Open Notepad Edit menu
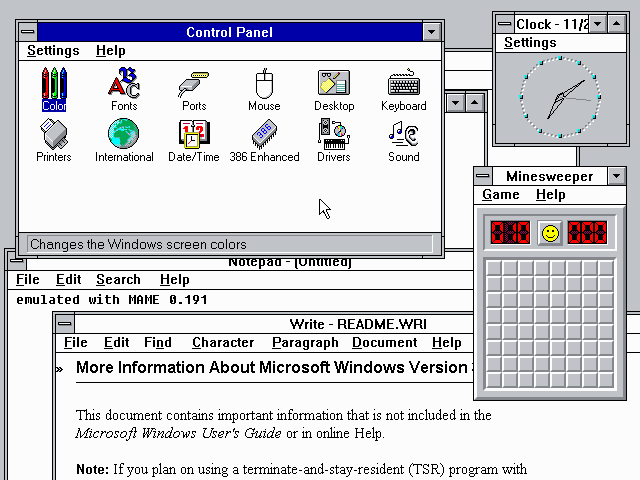Screen dimensions: 640x480 tap(69, 280)
